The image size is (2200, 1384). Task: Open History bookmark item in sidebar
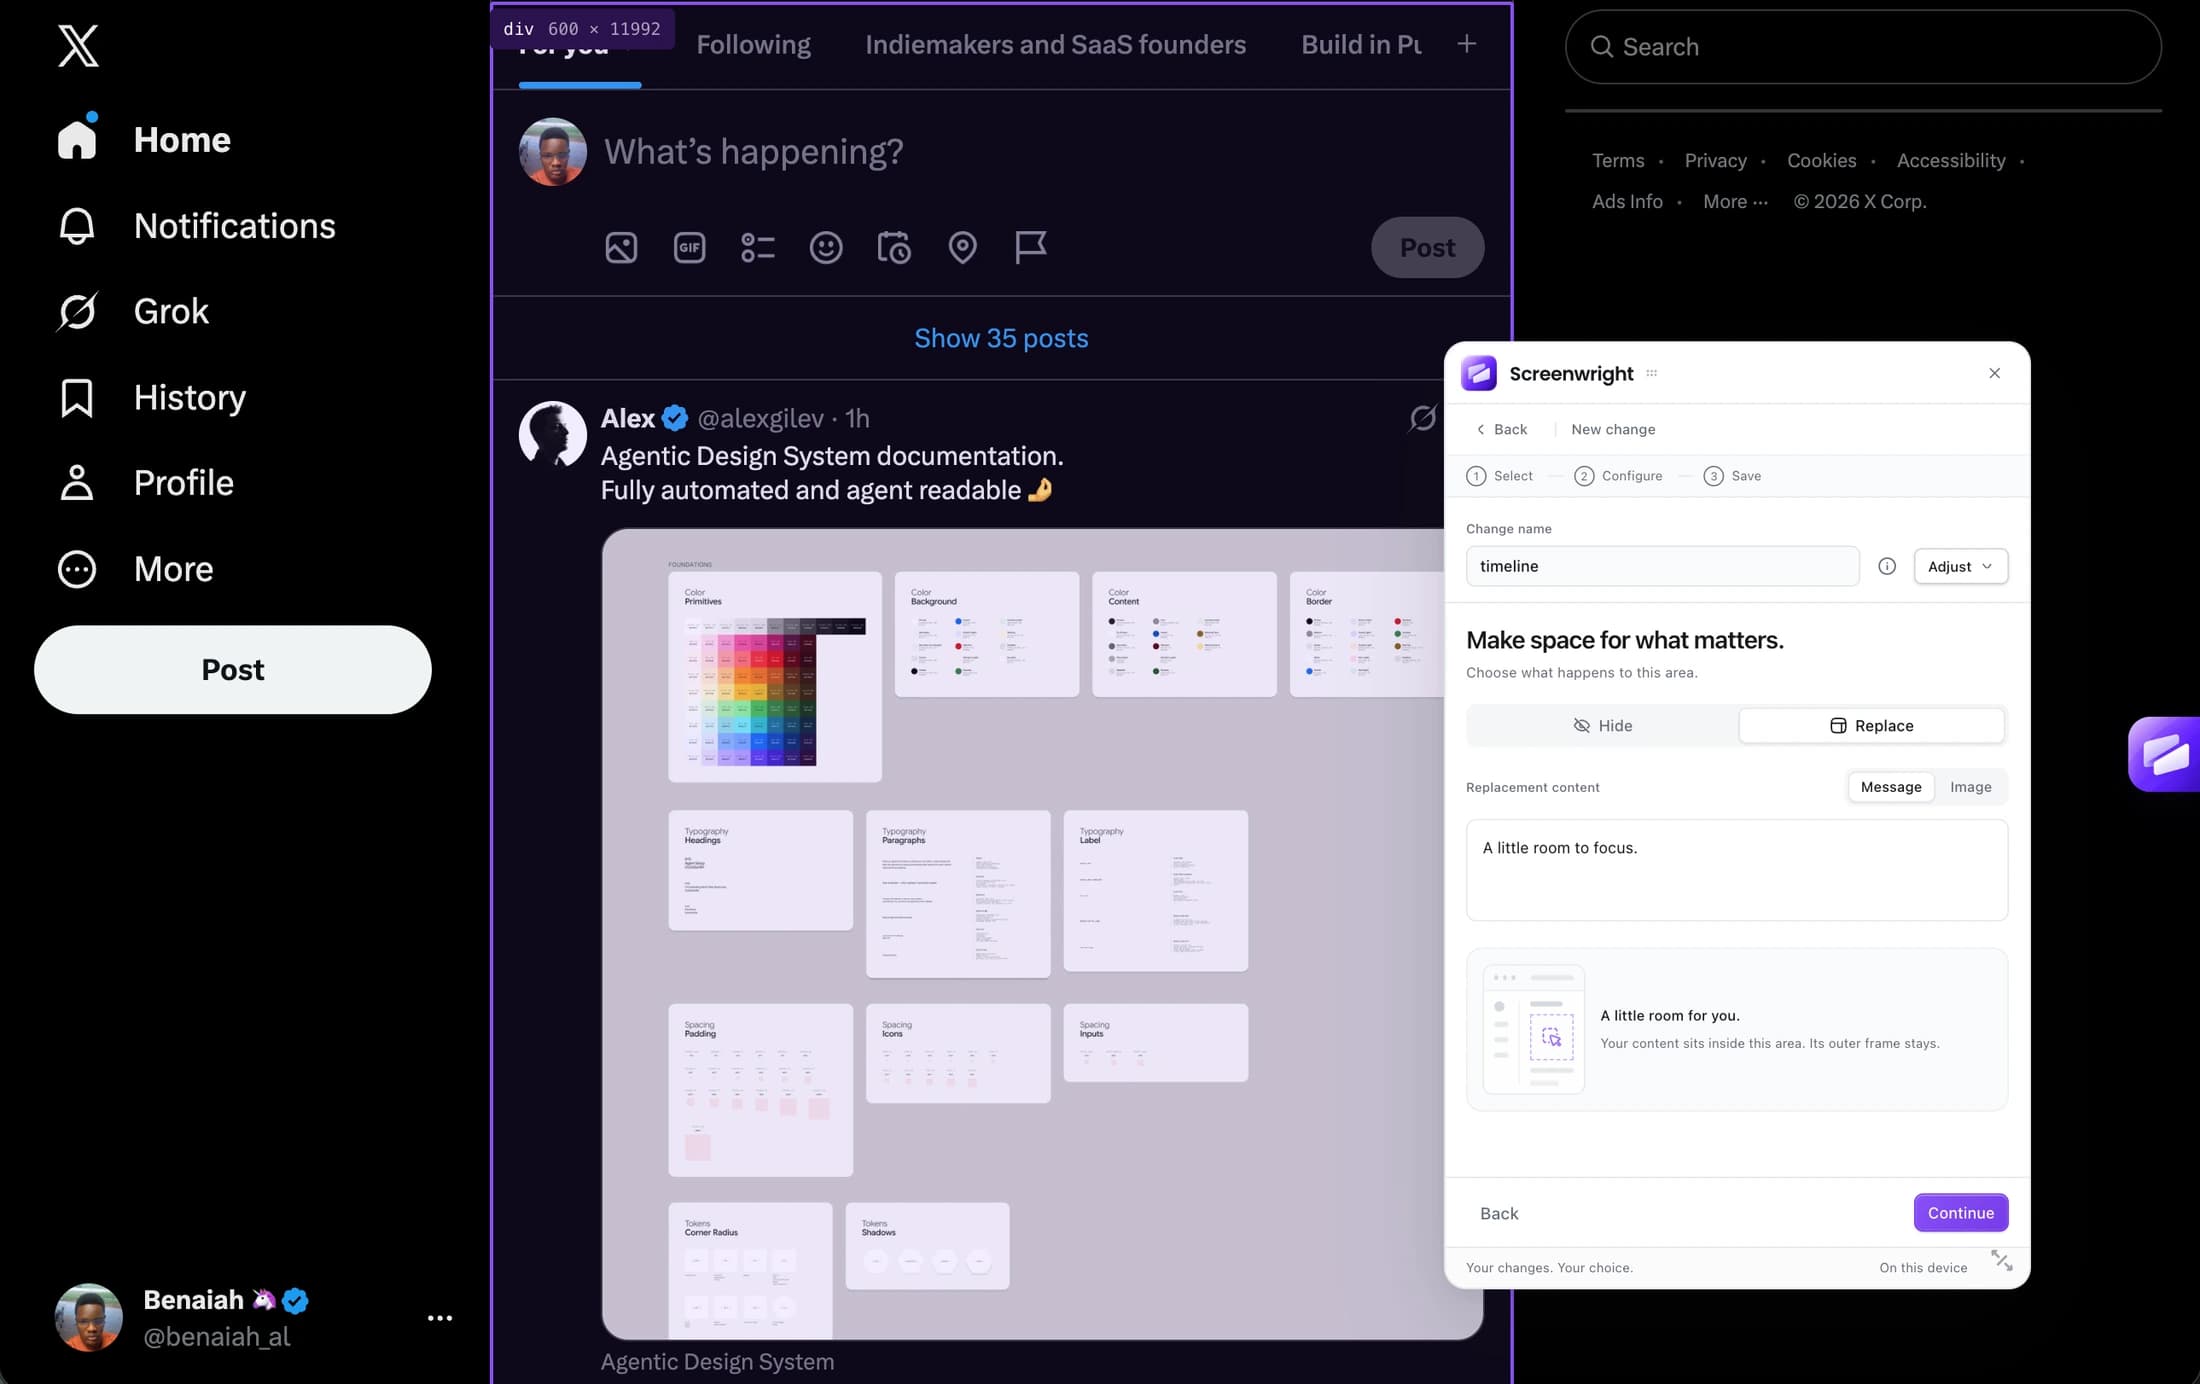pyautogui.click(x=152, y=398)
